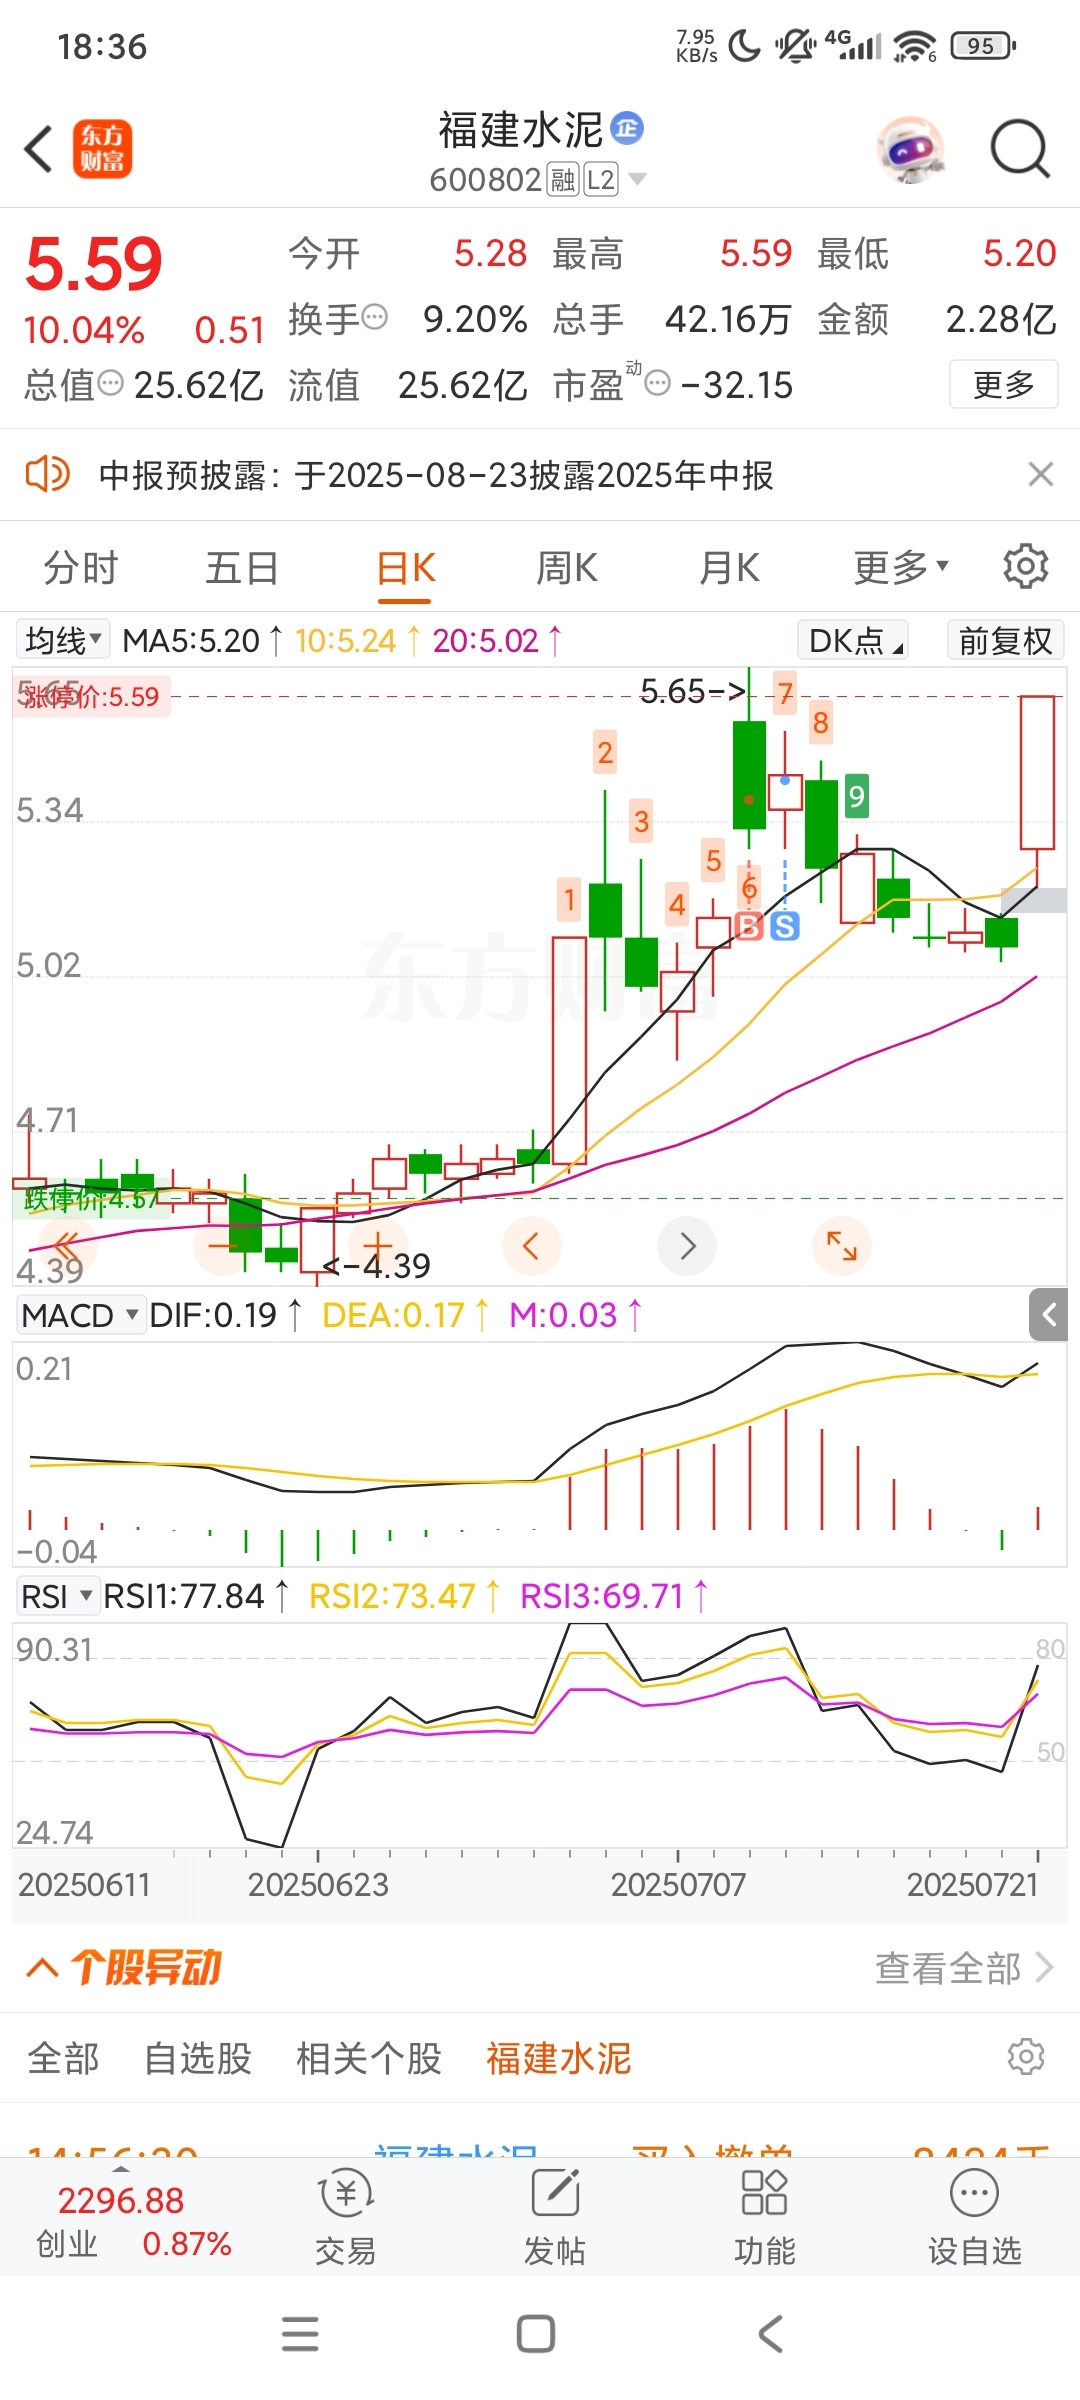Image resolution: width=1080 pixels, height=2400 pixels.
Task: Open the 前复权 adjustment selector
Action: [x=1005, y=640]
